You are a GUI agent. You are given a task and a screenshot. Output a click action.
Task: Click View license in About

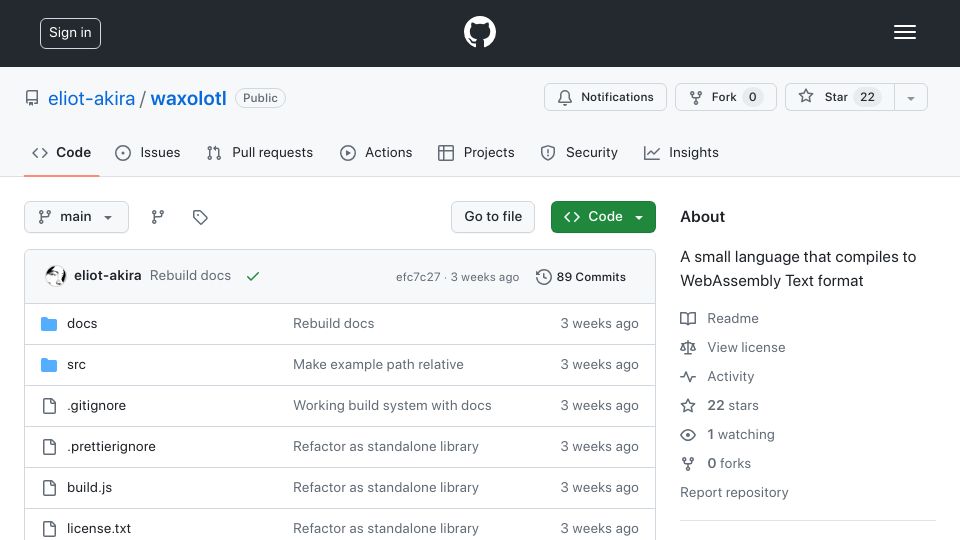746,347
